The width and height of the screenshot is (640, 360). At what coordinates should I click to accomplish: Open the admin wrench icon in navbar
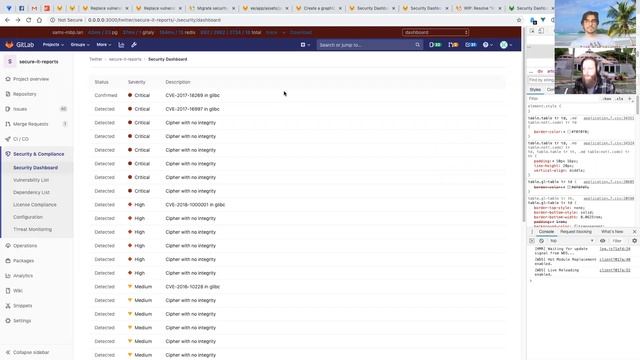(134, 45)
